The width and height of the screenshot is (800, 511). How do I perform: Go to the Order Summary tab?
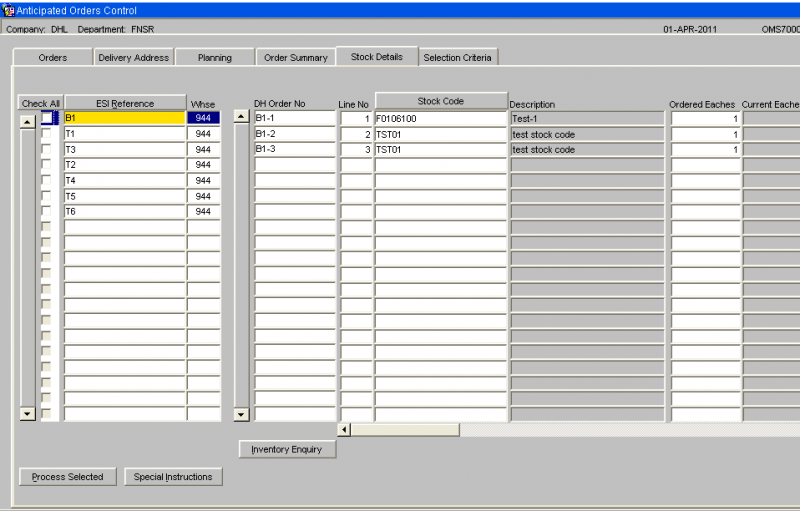[296, 57]
